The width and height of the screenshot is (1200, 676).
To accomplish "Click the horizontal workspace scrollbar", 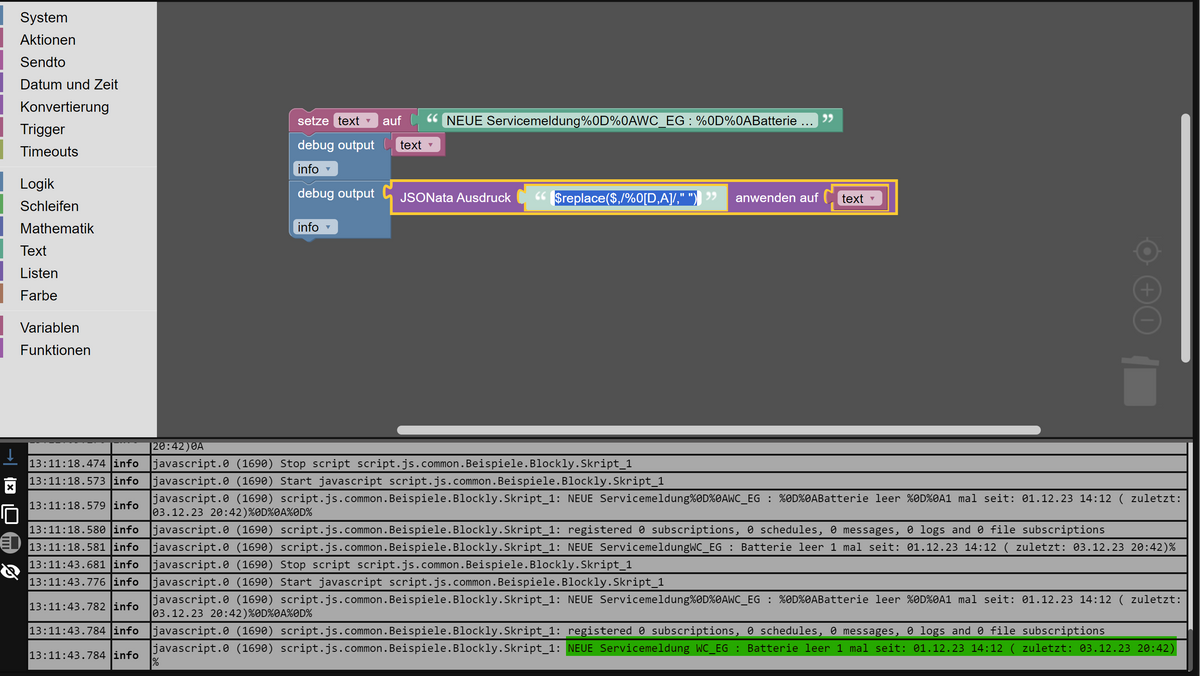I will pos(718,430).
